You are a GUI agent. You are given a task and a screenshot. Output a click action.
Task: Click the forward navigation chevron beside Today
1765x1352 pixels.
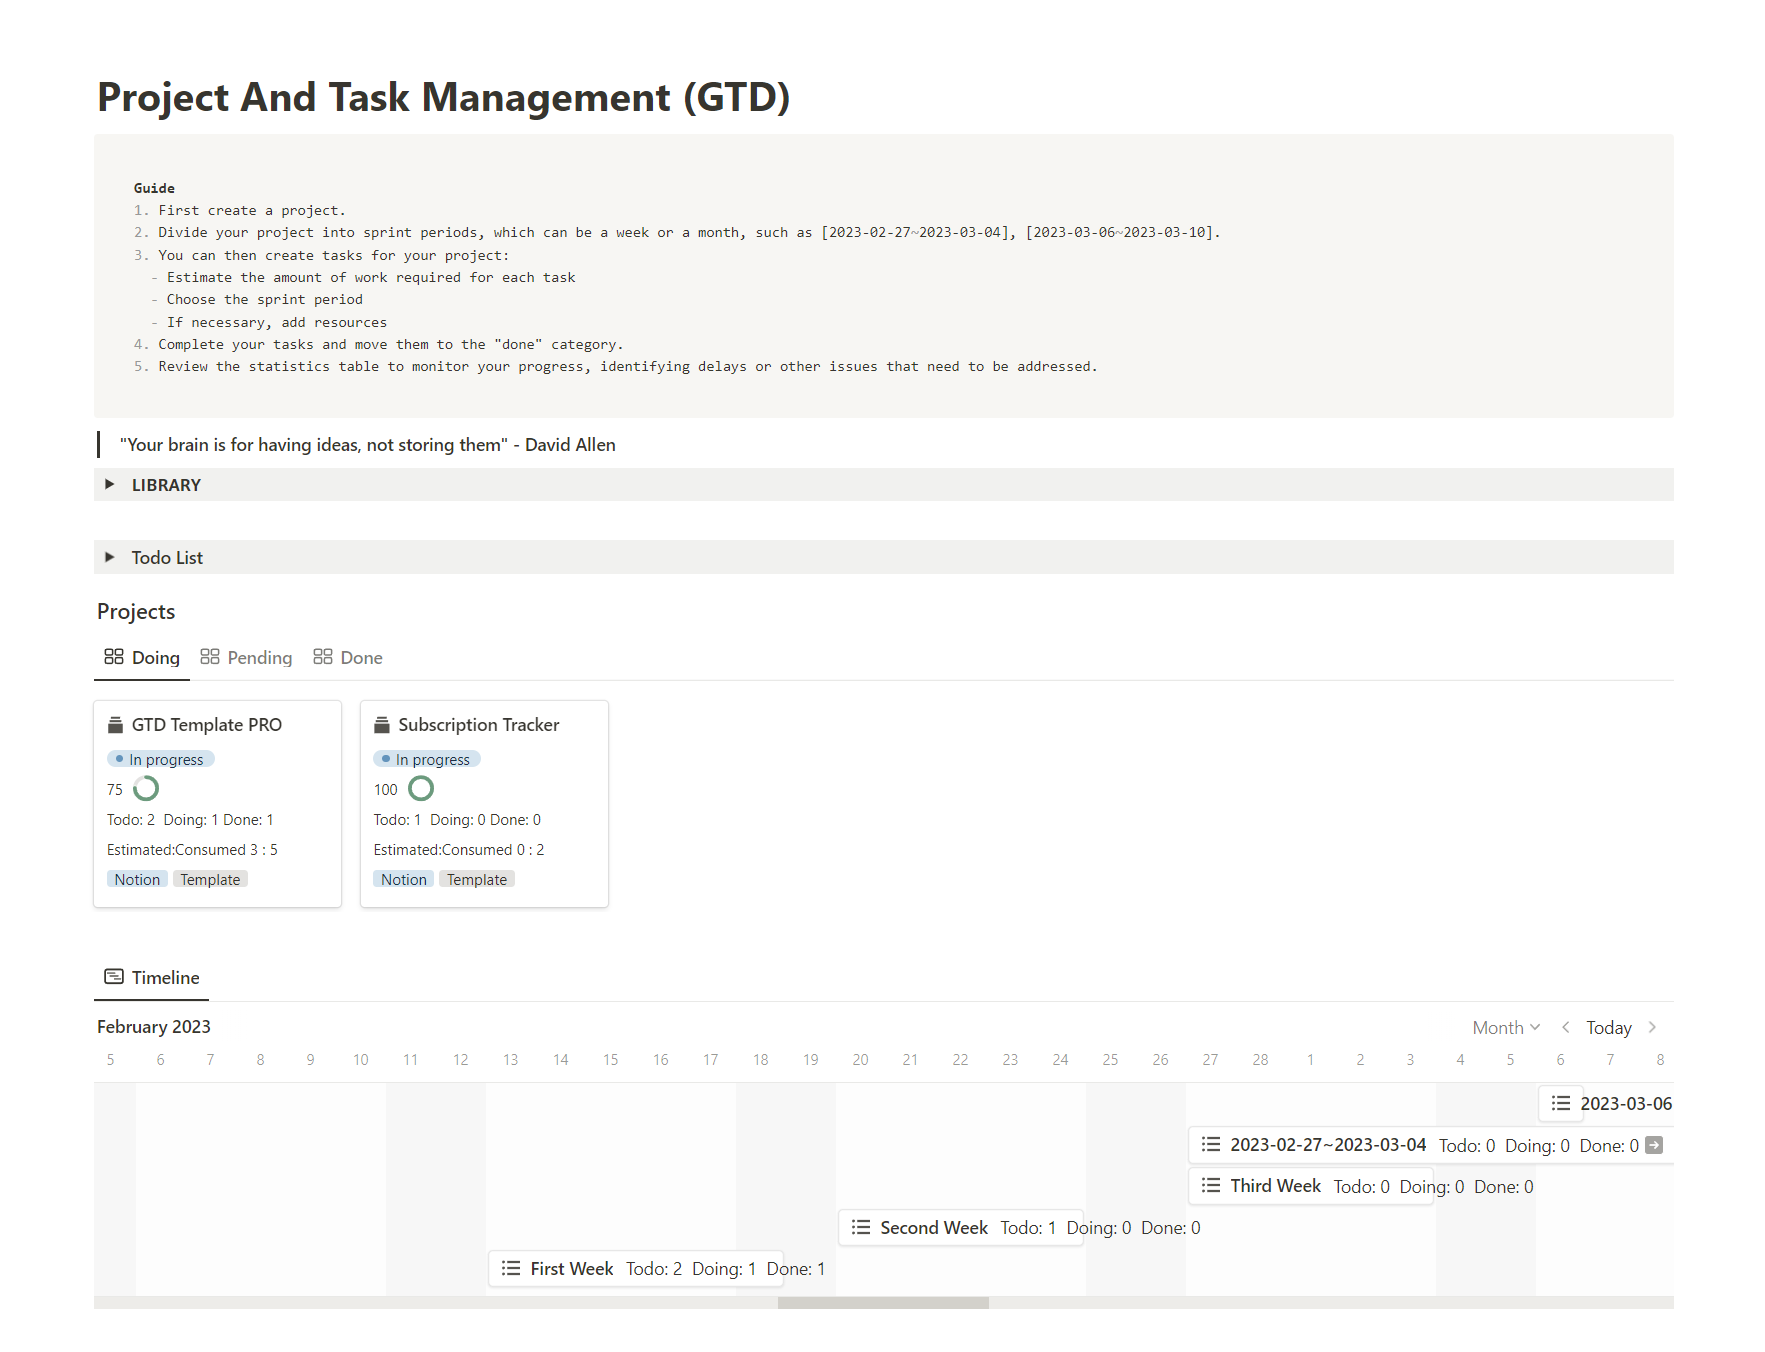1650,1027
